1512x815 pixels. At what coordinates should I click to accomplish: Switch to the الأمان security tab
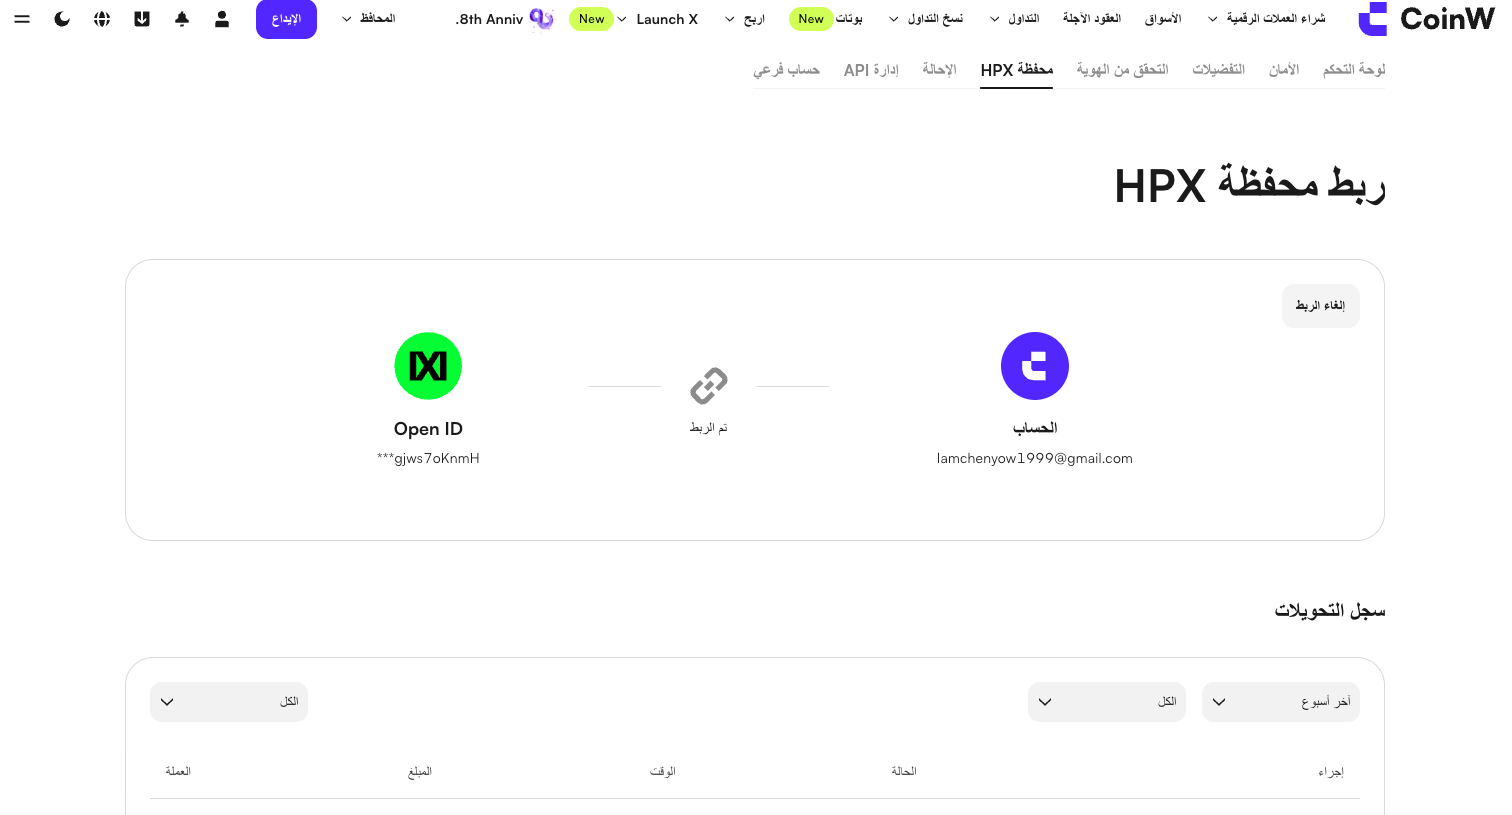pyautogui.click(x=1284, y=69)
